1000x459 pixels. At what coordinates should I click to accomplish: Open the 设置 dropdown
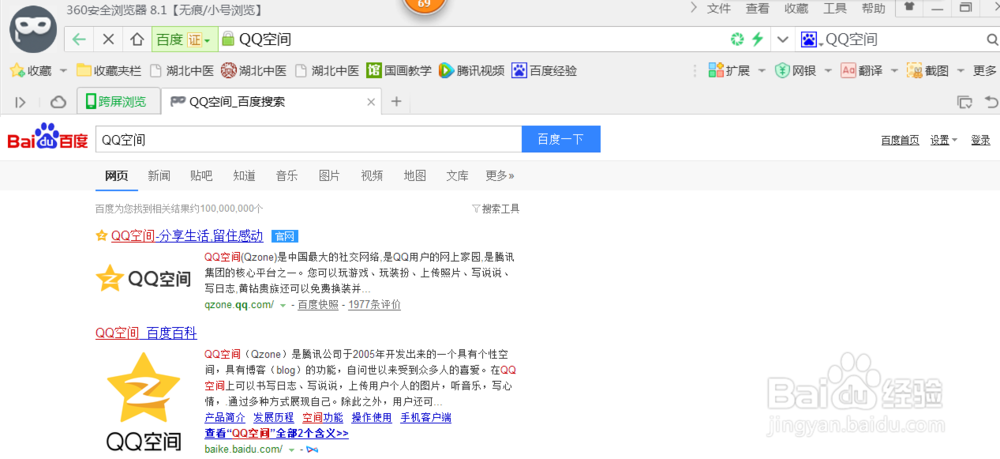coord(943,140)
